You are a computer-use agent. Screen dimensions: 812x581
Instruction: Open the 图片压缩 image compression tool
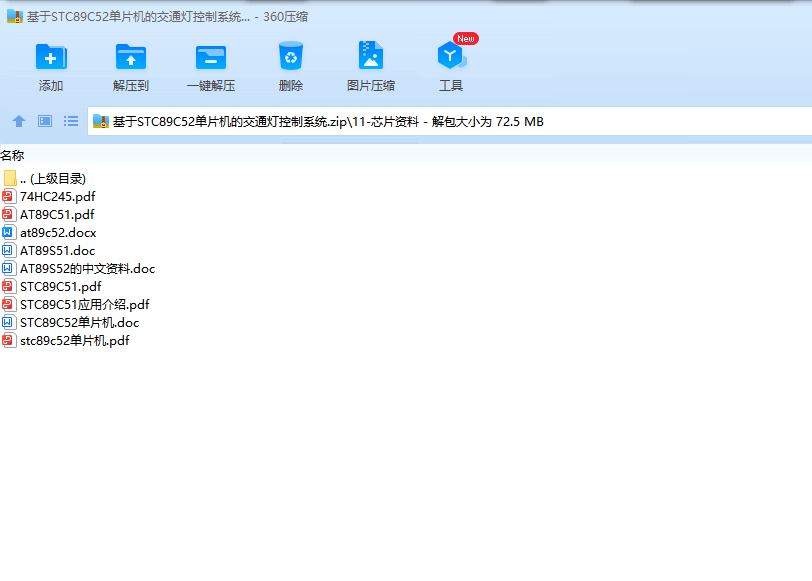[371, 55]
